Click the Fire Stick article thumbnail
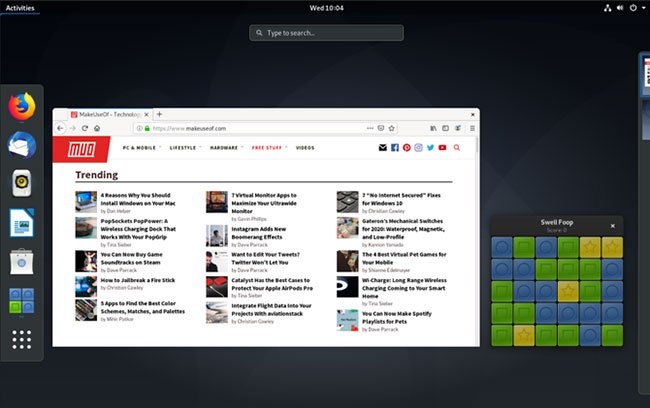The width and height of the screenshot is (650, 408). [x=86, y=286]
